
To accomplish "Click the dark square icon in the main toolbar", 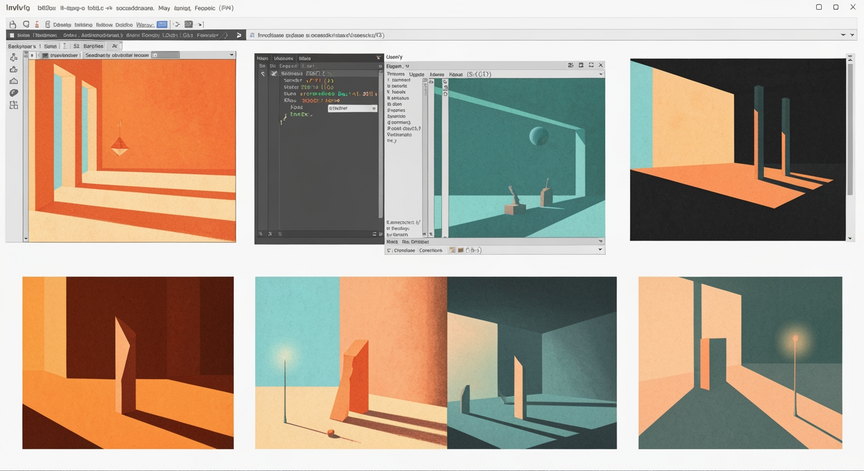I will tap(188, 24).
